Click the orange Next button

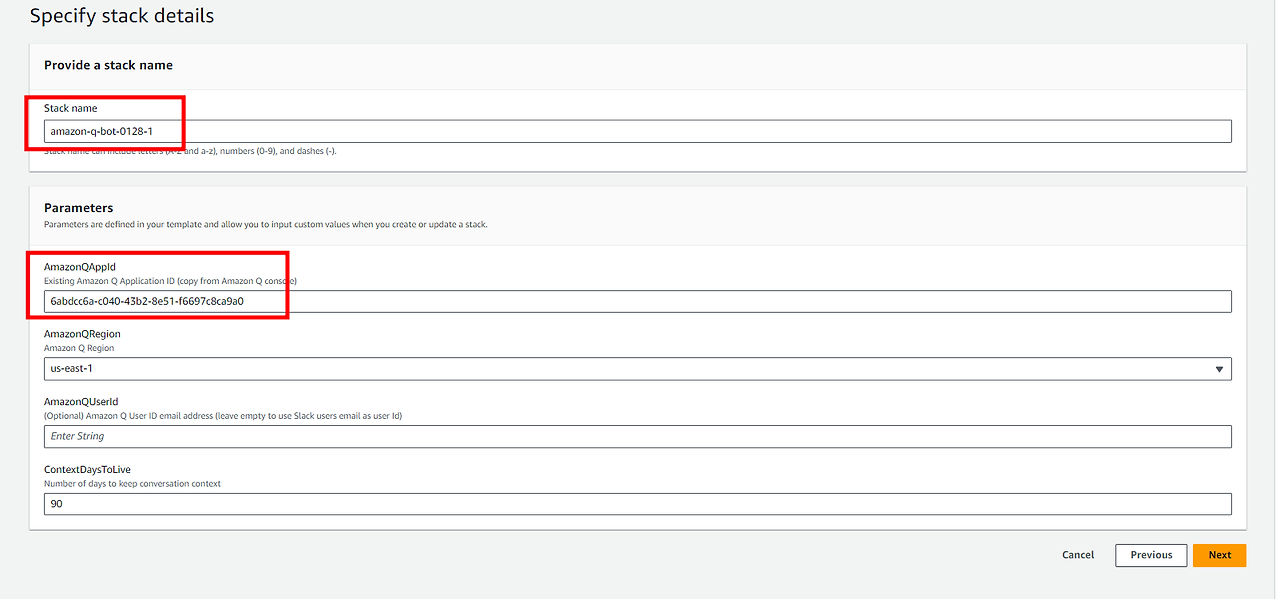1219,555
